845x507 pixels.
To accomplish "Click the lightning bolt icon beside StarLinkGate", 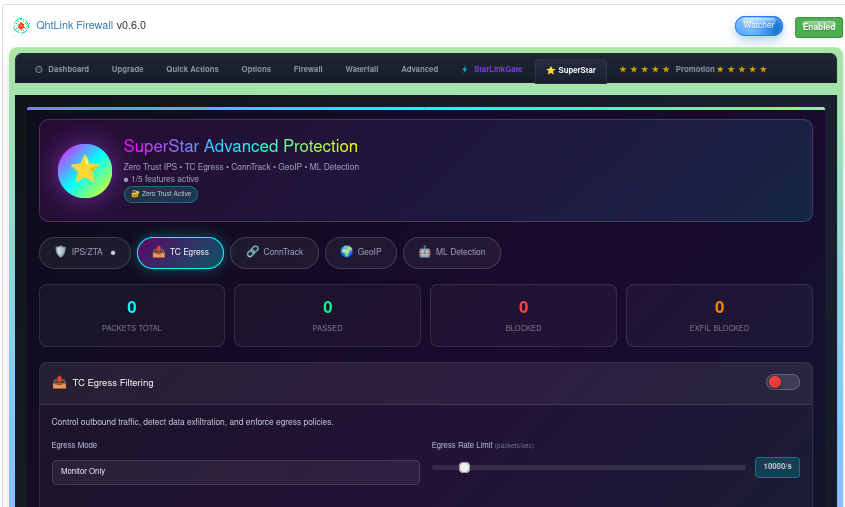I will coord(464,70).
